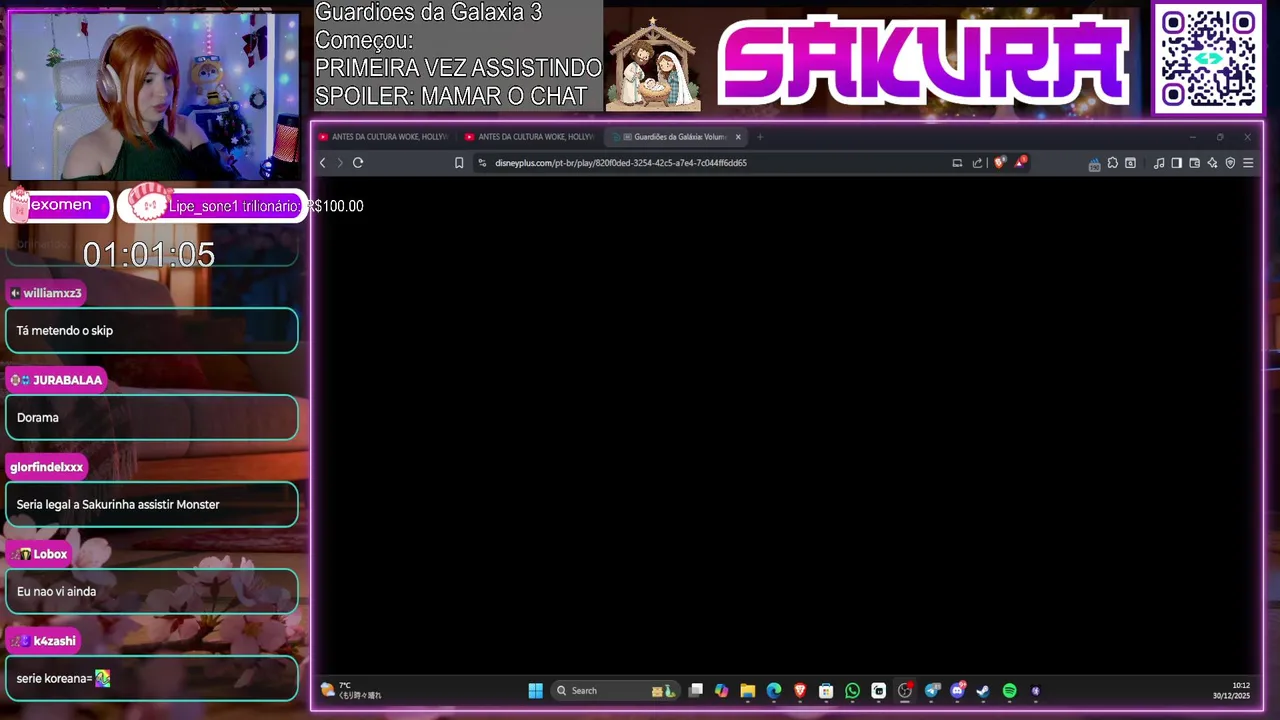The width and height of the screenshot is (1280, 720).
Task: Open Brave browser taskbar icon
Action: pyautogui.click(x=800, y=691)
